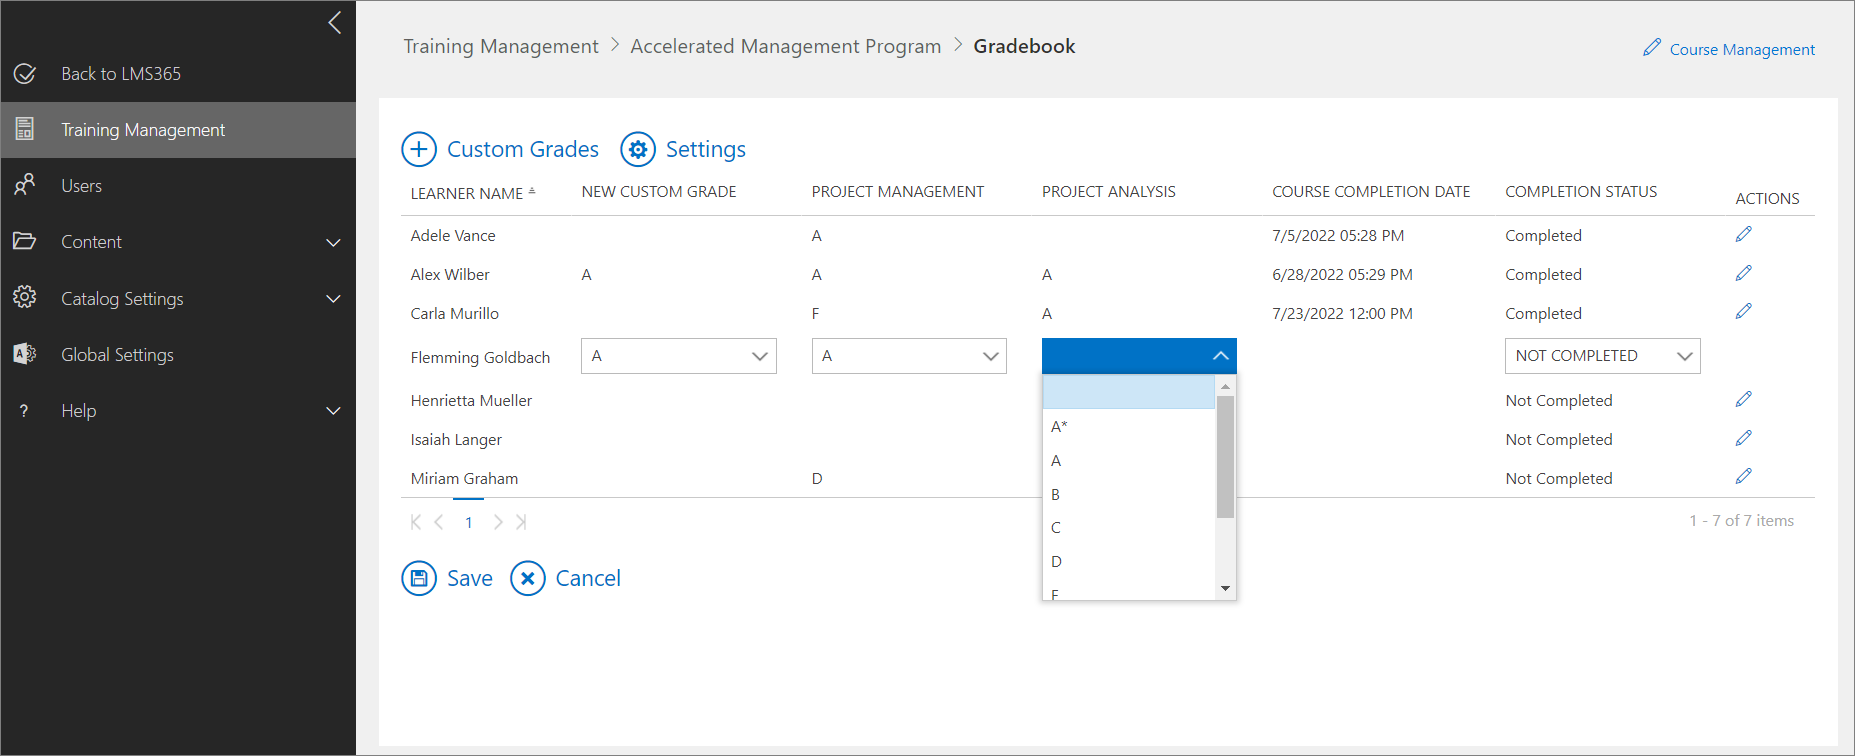Click the Custom Grades plus icon
The width and height of the screenshot is (1855, 756).
419,149
